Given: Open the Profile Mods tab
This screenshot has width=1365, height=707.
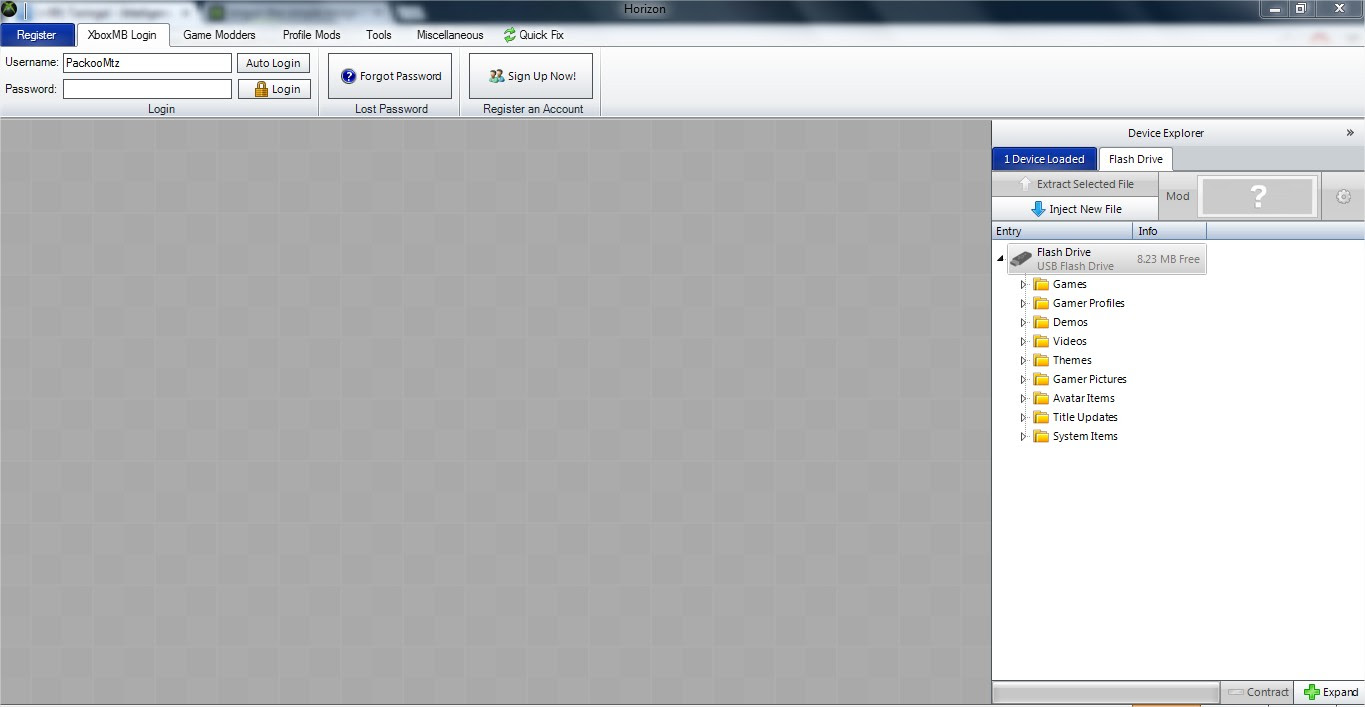Looking at the screenshot, I should click(x=311, y=35).
